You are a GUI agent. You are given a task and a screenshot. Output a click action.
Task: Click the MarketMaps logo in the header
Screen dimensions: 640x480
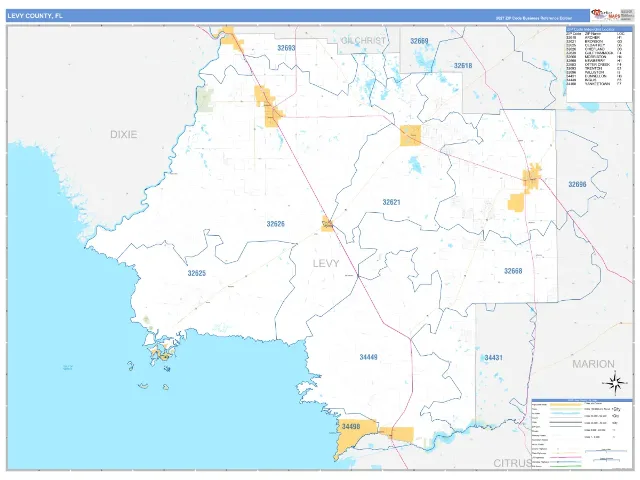[606, 16]
